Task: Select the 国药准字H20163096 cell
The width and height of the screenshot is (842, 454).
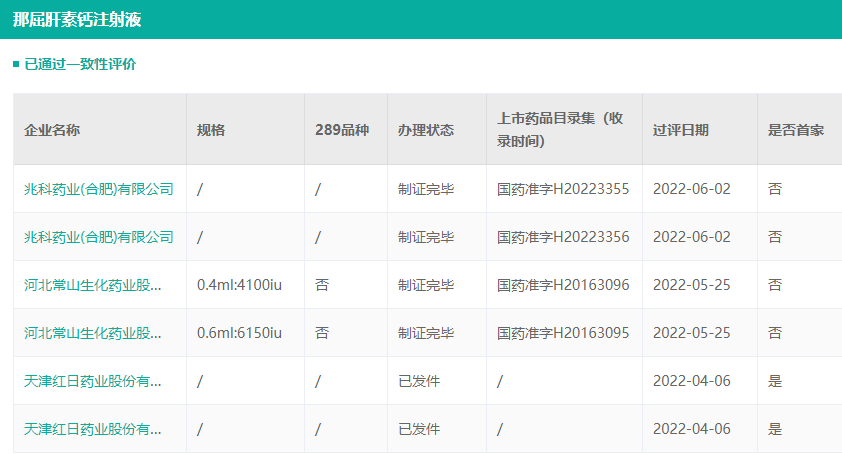Action: click(x=563, y=285)
